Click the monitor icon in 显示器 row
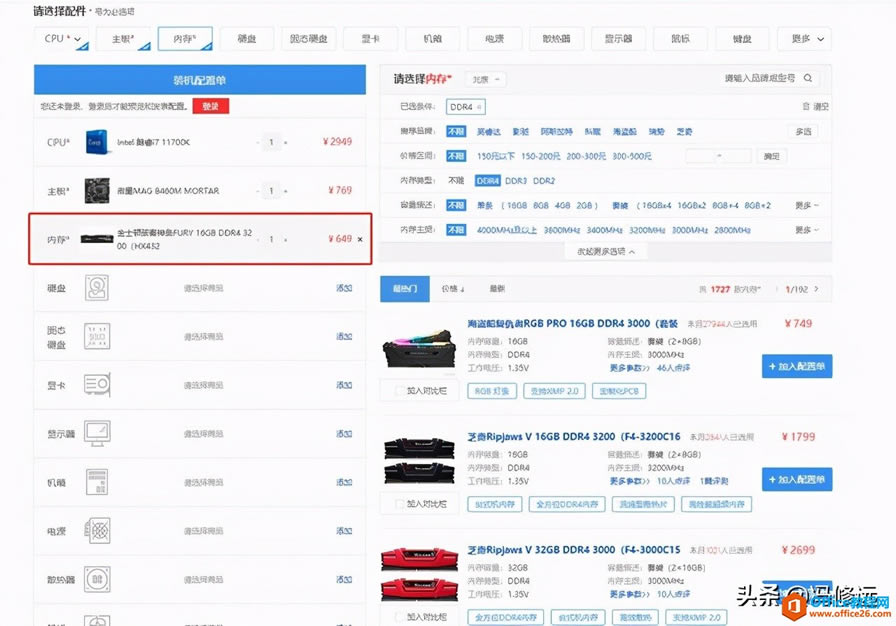Image resolution: width=896 pixels, height=626 pixels. pyautogui.click(x=97, y=434)
